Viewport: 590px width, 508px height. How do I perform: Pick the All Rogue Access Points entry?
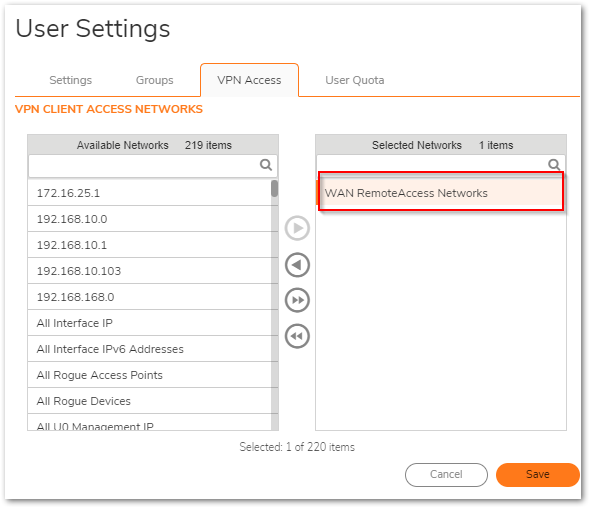click(149, 375)
